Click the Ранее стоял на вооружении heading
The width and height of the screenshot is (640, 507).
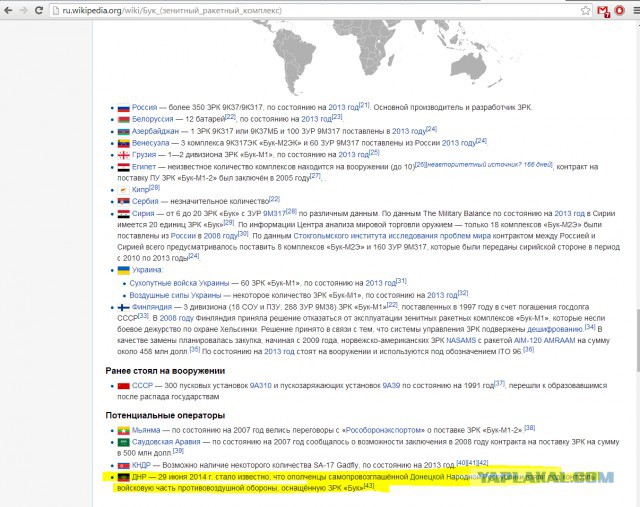coord(165,371)
